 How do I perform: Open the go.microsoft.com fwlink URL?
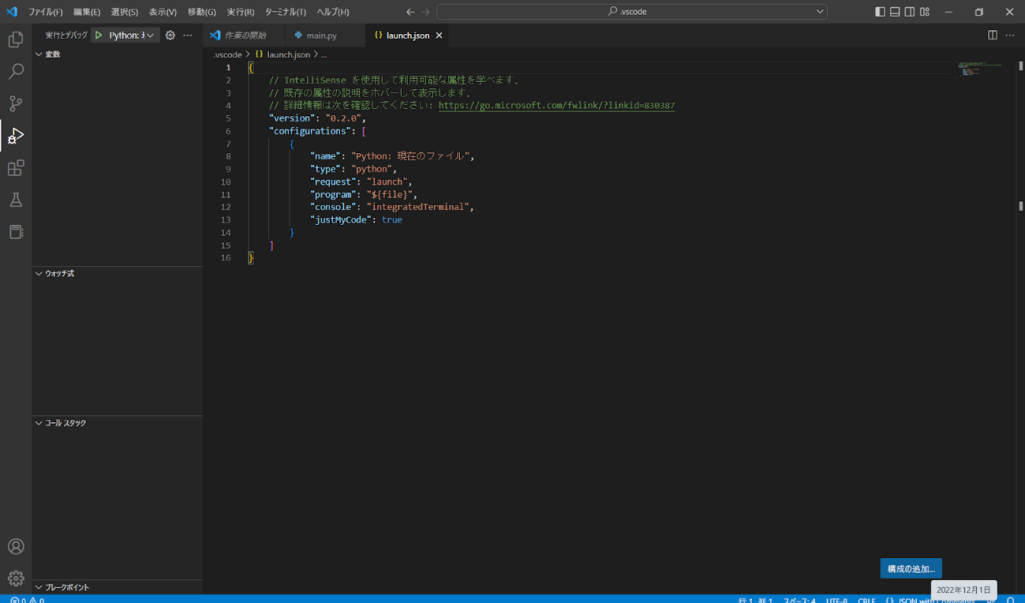click(x=556, y=105)
